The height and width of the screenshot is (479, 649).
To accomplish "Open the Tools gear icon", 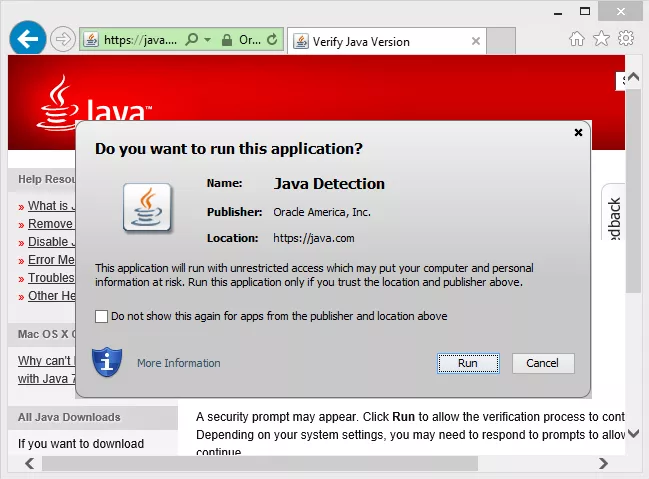I will pyautogui.click(x=626, y=38).
